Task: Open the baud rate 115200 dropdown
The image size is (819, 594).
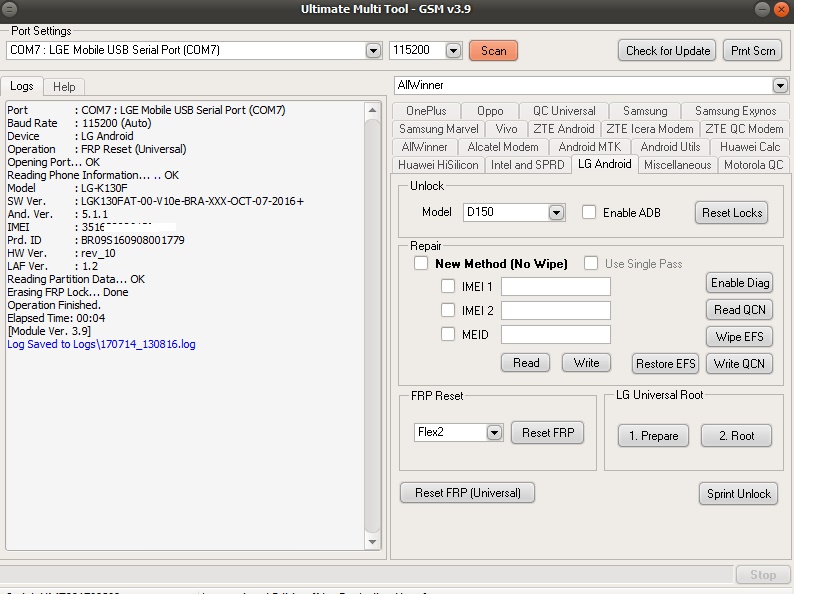Action: [453, 51]
